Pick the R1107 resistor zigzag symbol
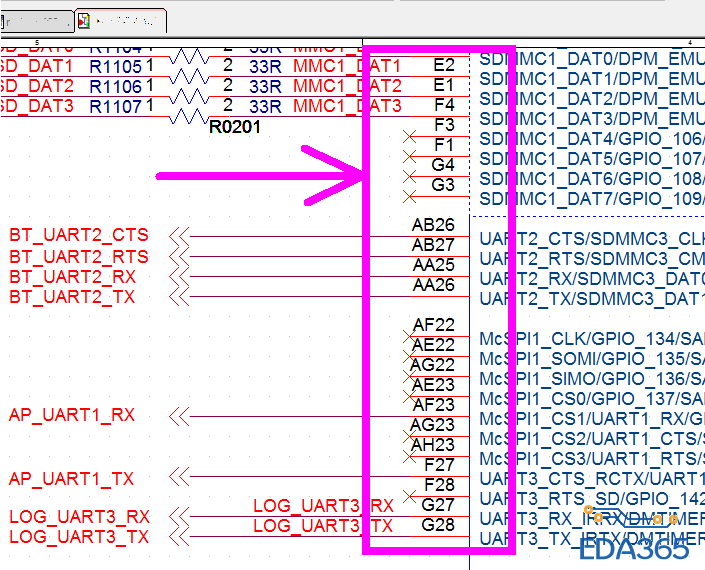This screenshot has height=570, width=705. click(189, 116)
